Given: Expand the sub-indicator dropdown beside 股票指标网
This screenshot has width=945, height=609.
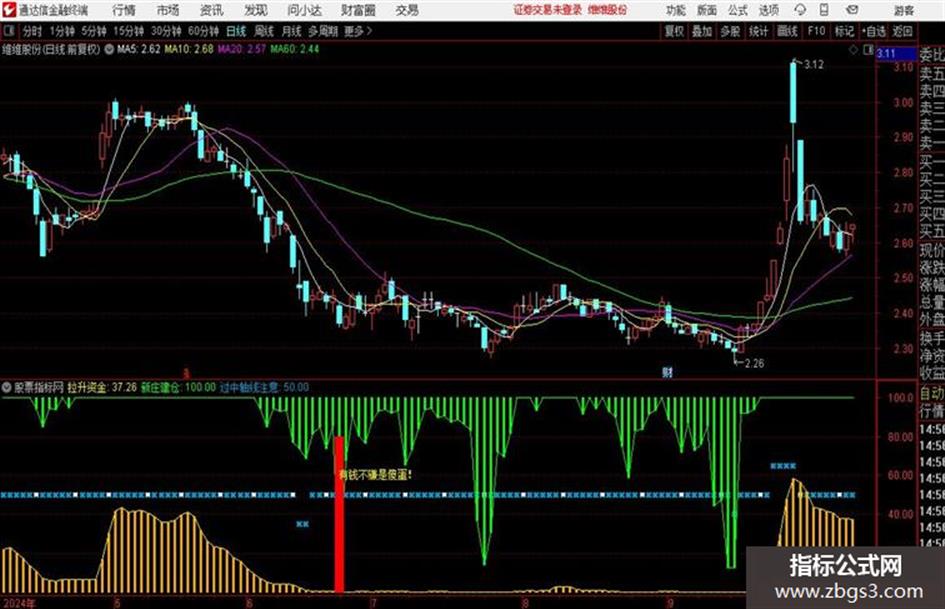Looking at the screenshot, I should pyautogui.click(x=7, y=387).
